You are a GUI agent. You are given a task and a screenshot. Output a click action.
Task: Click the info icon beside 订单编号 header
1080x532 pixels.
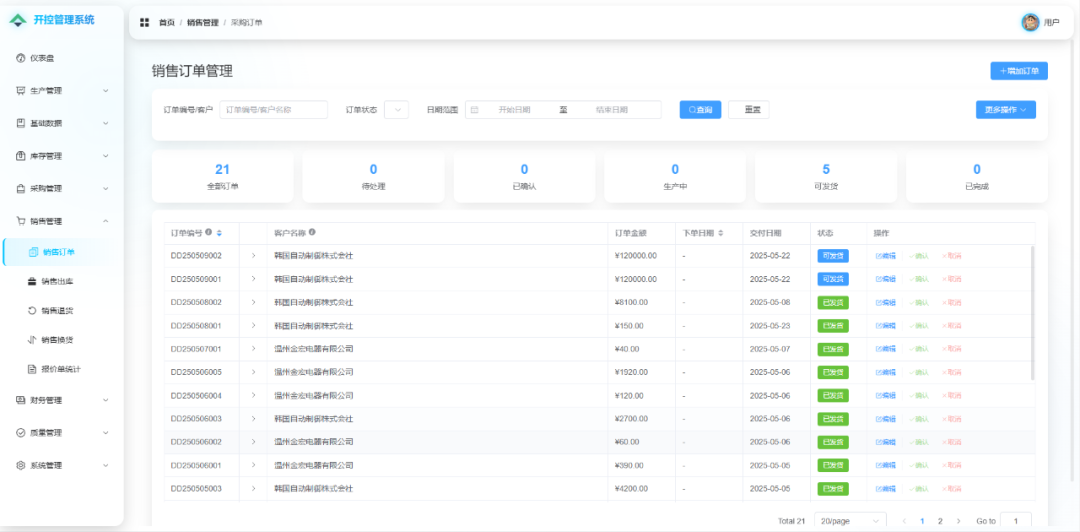[x=209, y=232]
